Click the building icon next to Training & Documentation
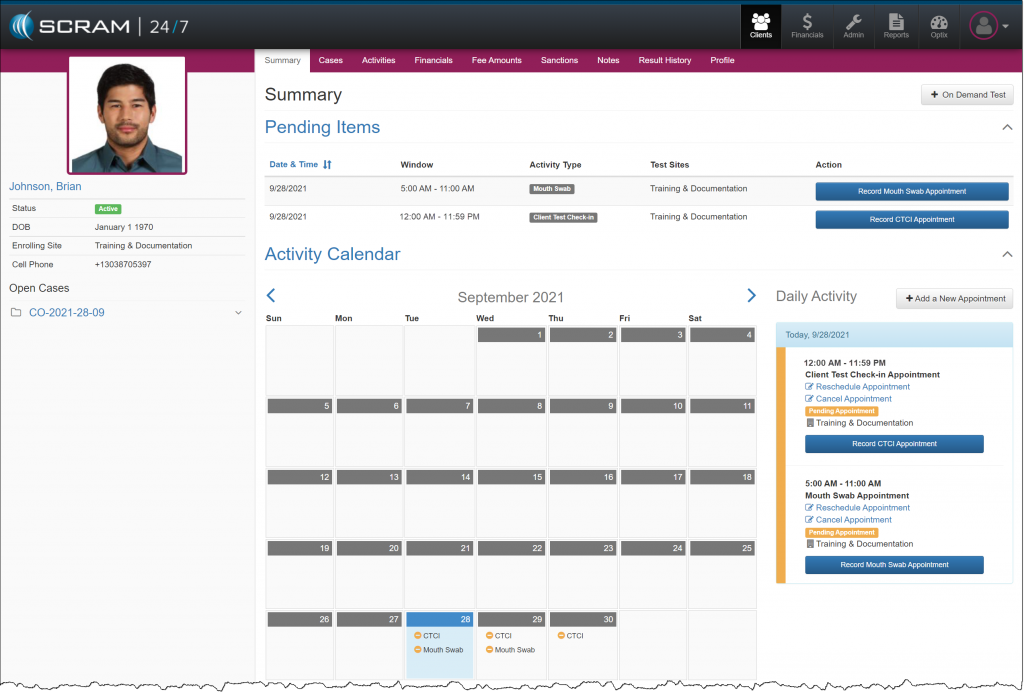1024x695 pixels. pyautogui.click(x=809, y=421)
